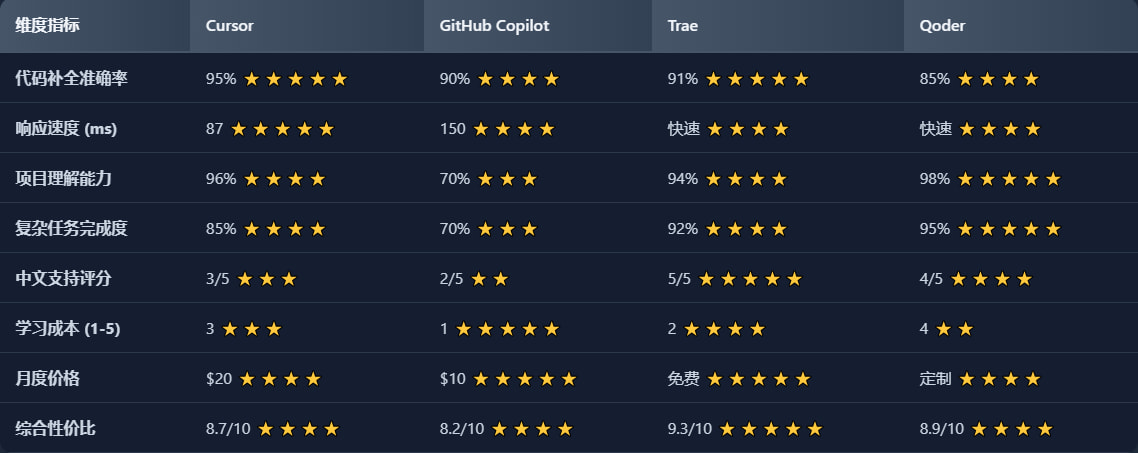Select the 月度价格 row label
This screenshot has width=1138, height=453.
point(48,379)
